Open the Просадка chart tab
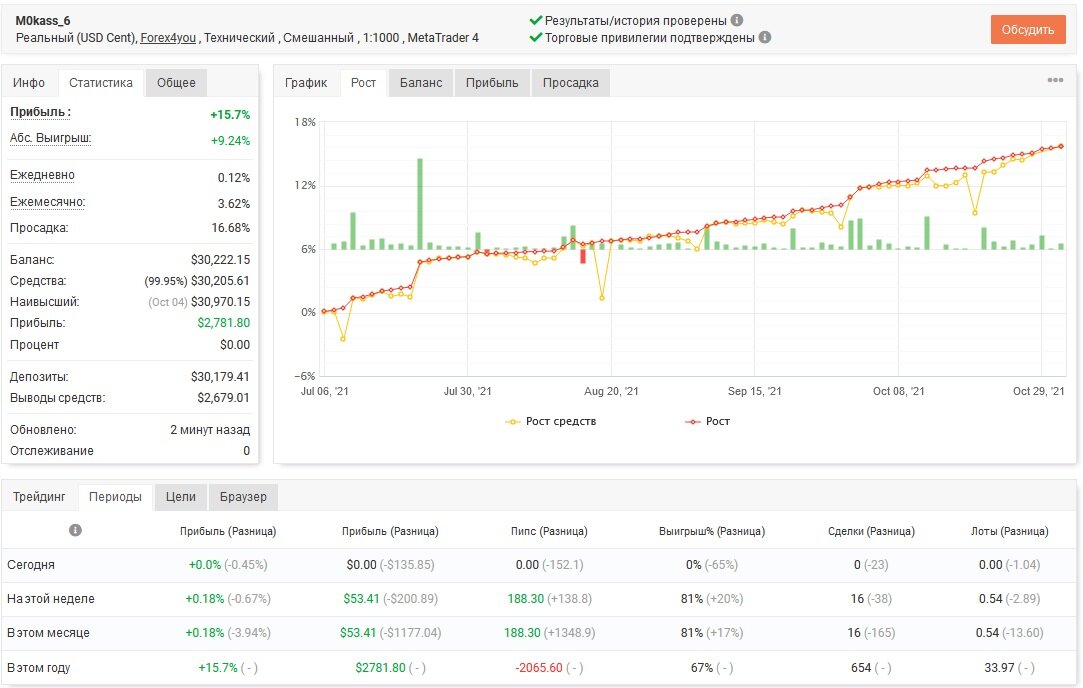 pos(571,83)
